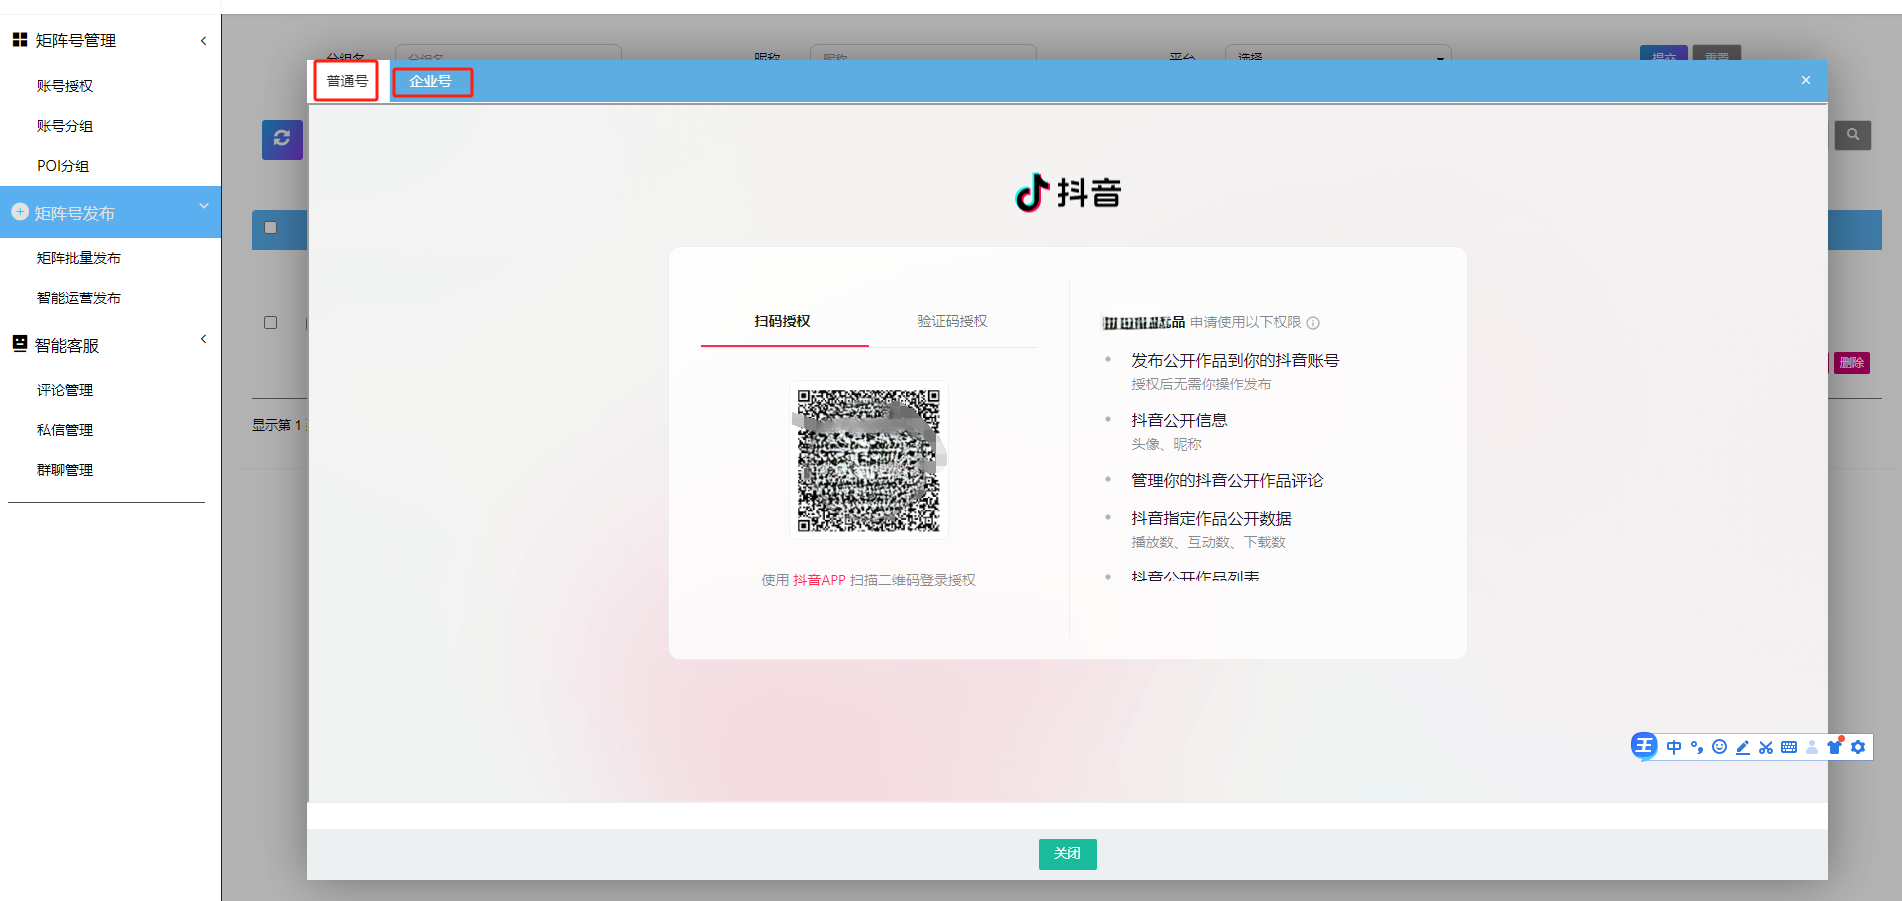This screenshot has height=901, width=1902.
Task: Click 发布公开作品到你的抖音账号 permission text
Action: click(1235, 360)
